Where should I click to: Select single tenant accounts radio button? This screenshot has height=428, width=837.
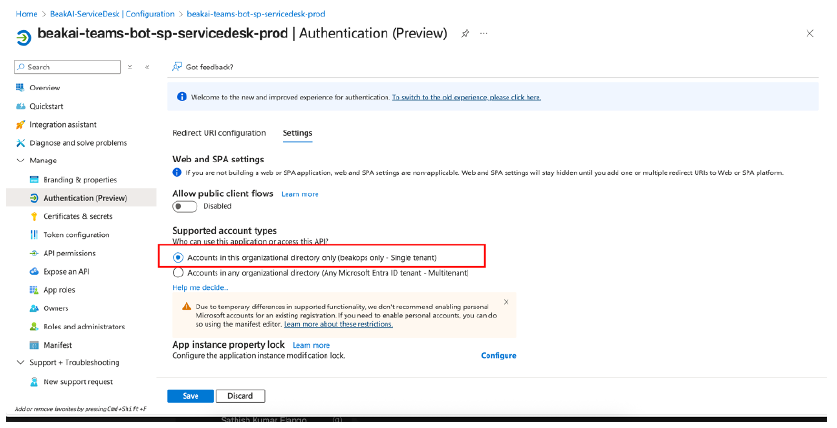(178, 258)
